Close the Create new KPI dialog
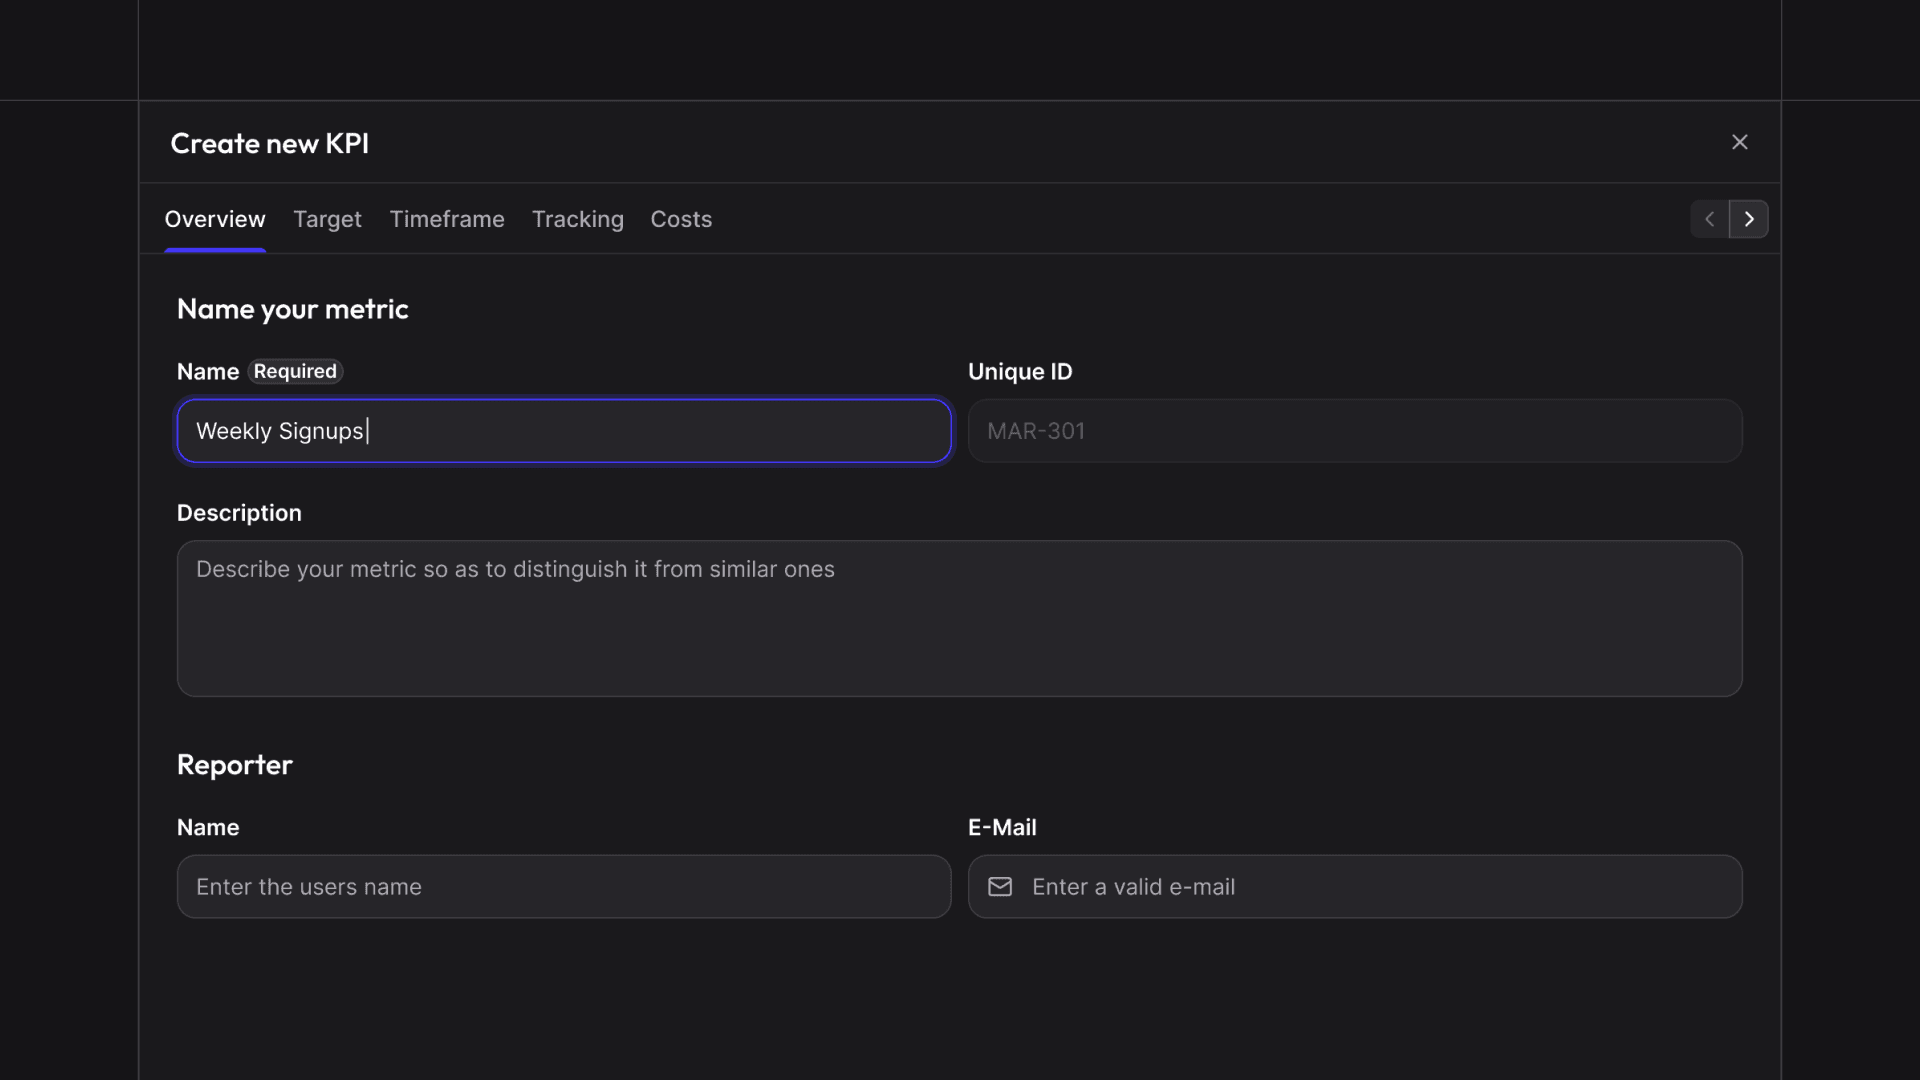 1739,142
